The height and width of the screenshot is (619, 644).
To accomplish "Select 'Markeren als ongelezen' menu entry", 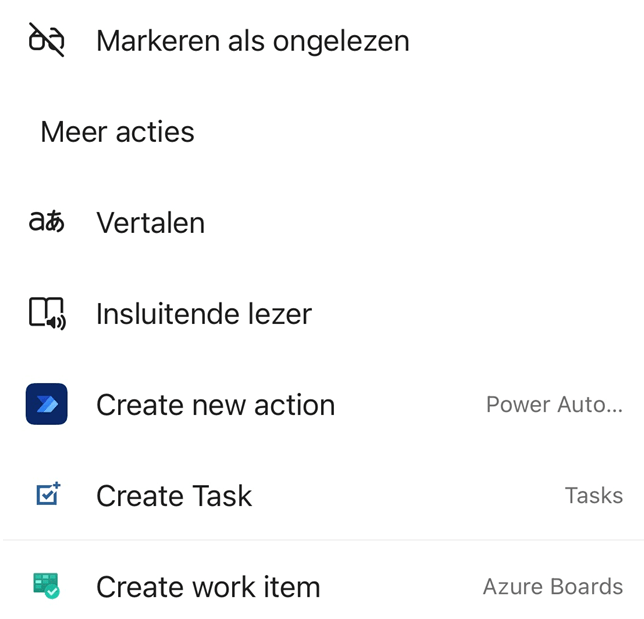I will (x=252, y=41).
